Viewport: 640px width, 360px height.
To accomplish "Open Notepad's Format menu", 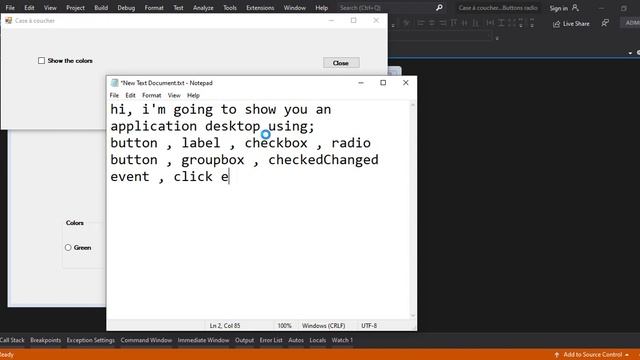I will click(x=151, y=95).
